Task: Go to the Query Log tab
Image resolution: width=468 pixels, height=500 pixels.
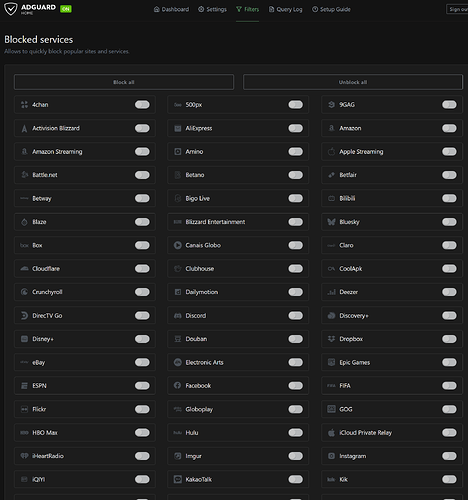Action: tap(286, 9)
